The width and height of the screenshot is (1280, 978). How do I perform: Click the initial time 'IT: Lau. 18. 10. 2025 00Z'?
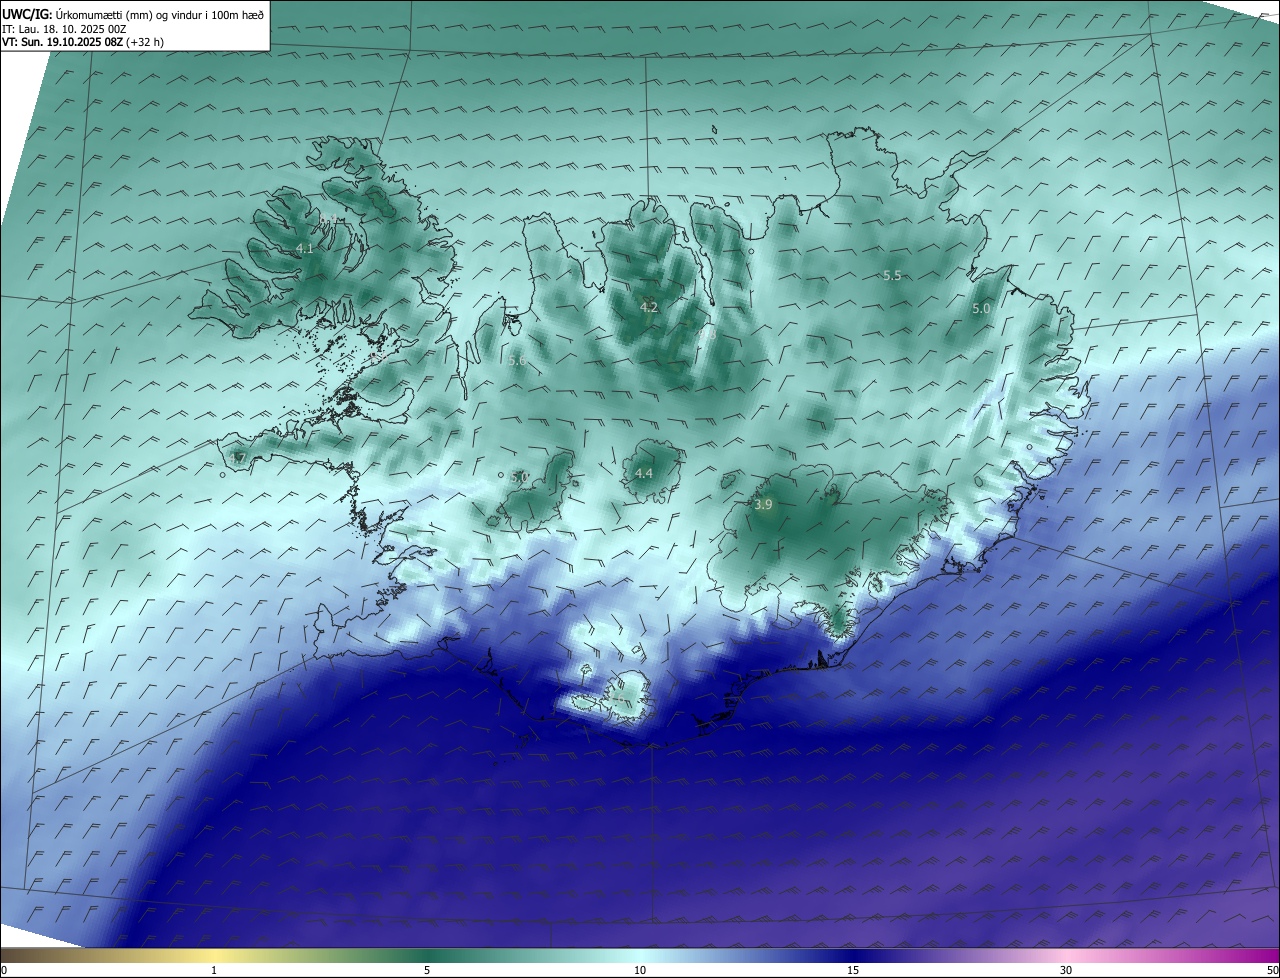pyautogui.click(x=64, y=29)
